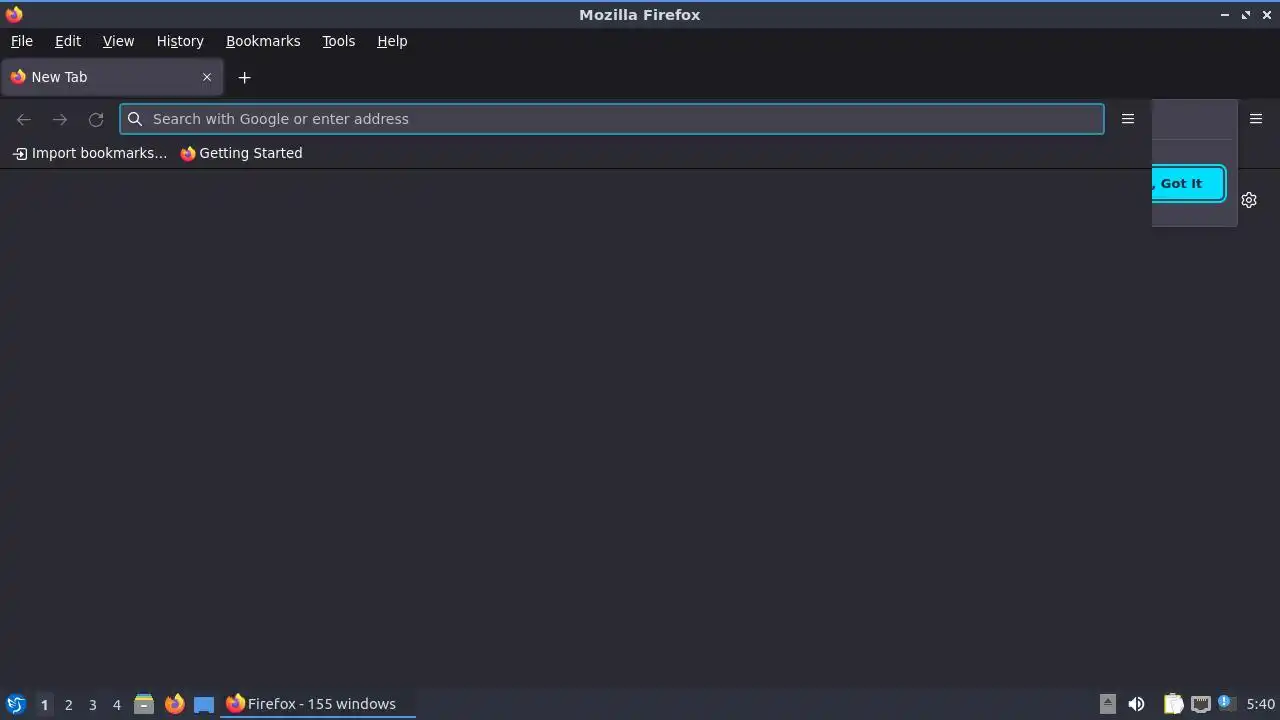Open the History menu
Screen dimensions: 1280x720
(x=180, y=41)
